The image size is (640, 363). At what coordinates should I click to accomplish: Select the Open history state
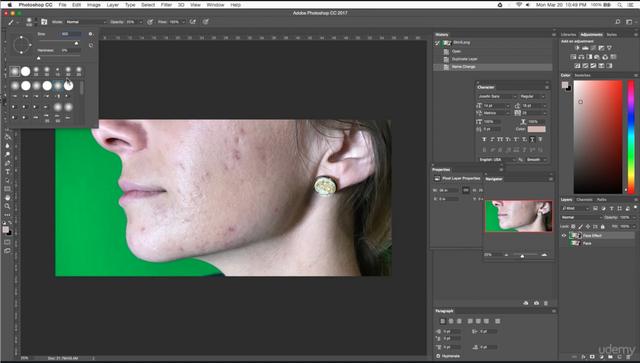click(x=493, y=51)
